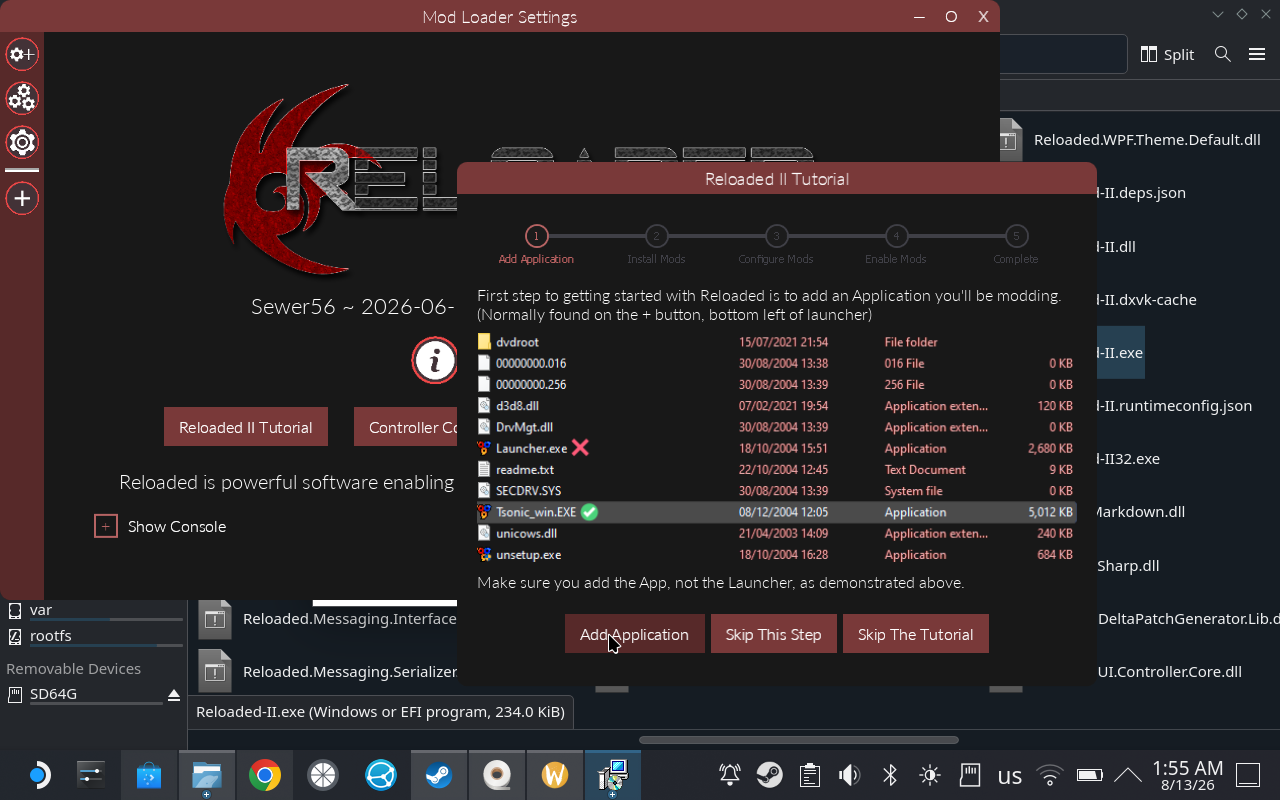Select Launcher.exe row in tutorial list
1280x800 pixels.
(776, 448)
